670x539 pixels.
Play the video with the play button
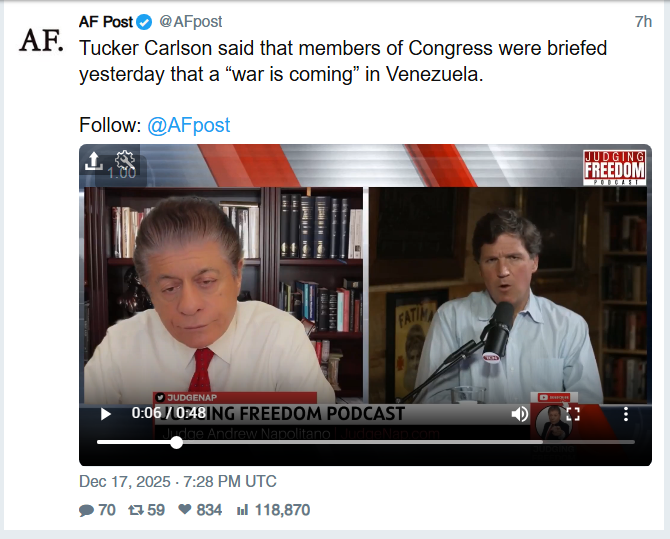106,414
